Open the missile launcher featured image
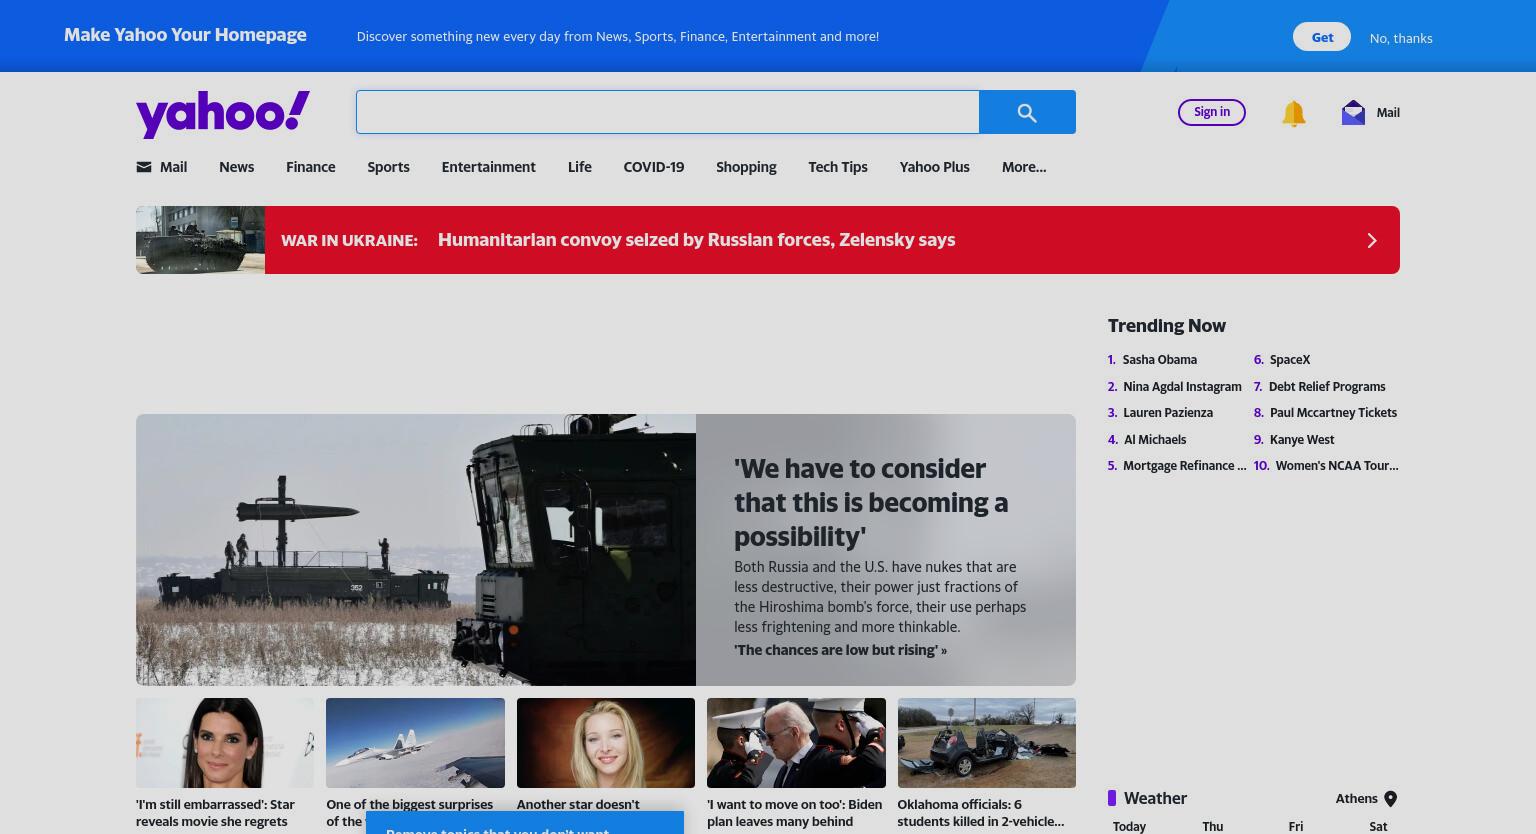Viewport: 1536px width, 834px height. pyautogui.click(x=416, y=550)
